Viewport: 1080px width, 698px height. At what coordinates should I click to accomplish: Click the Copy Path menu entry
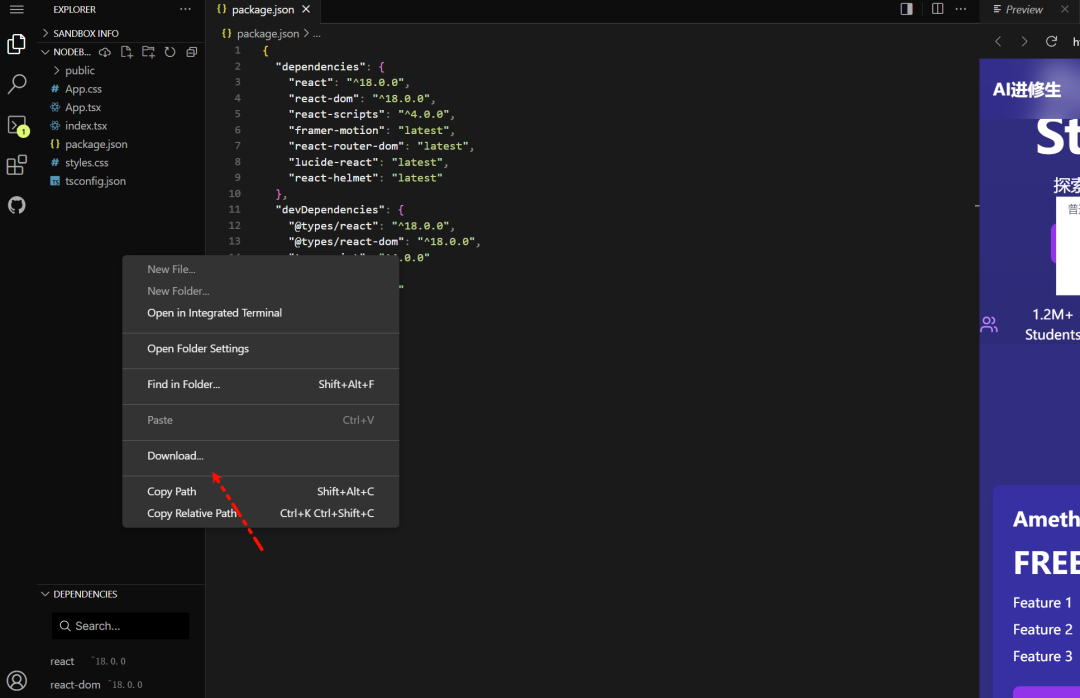[x=172, y=491]
